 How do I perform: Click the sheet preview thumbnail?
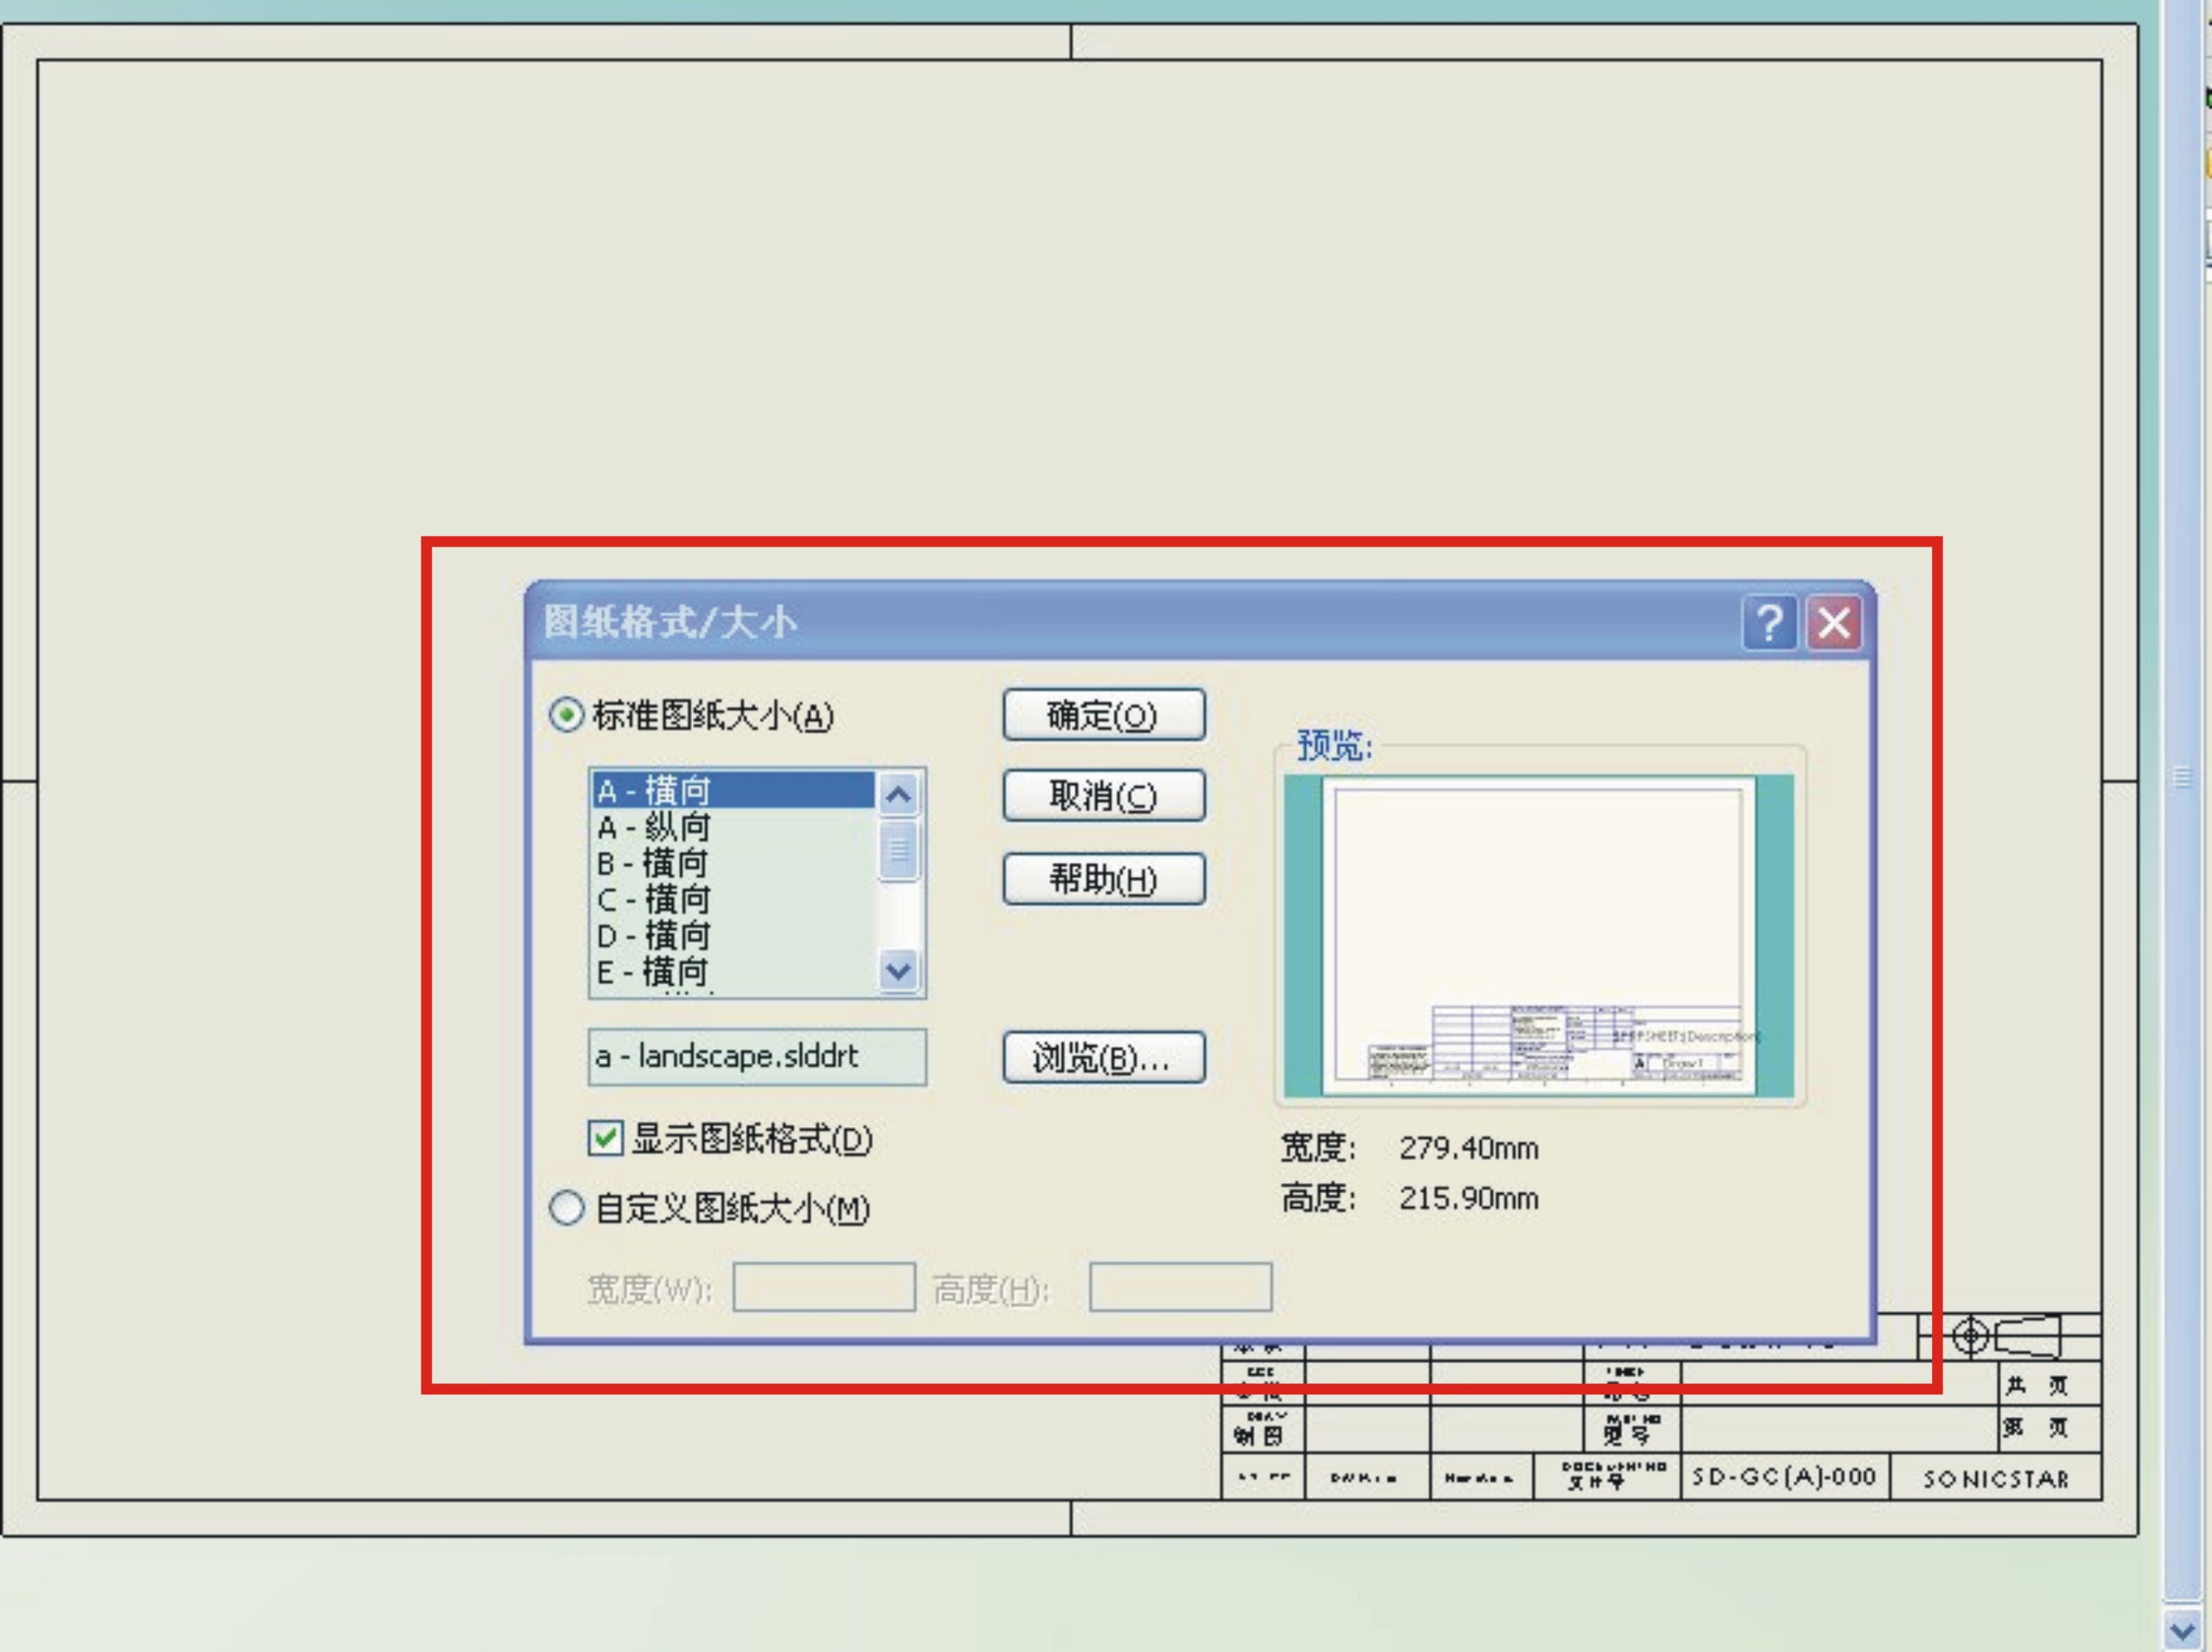(1538, 936)
